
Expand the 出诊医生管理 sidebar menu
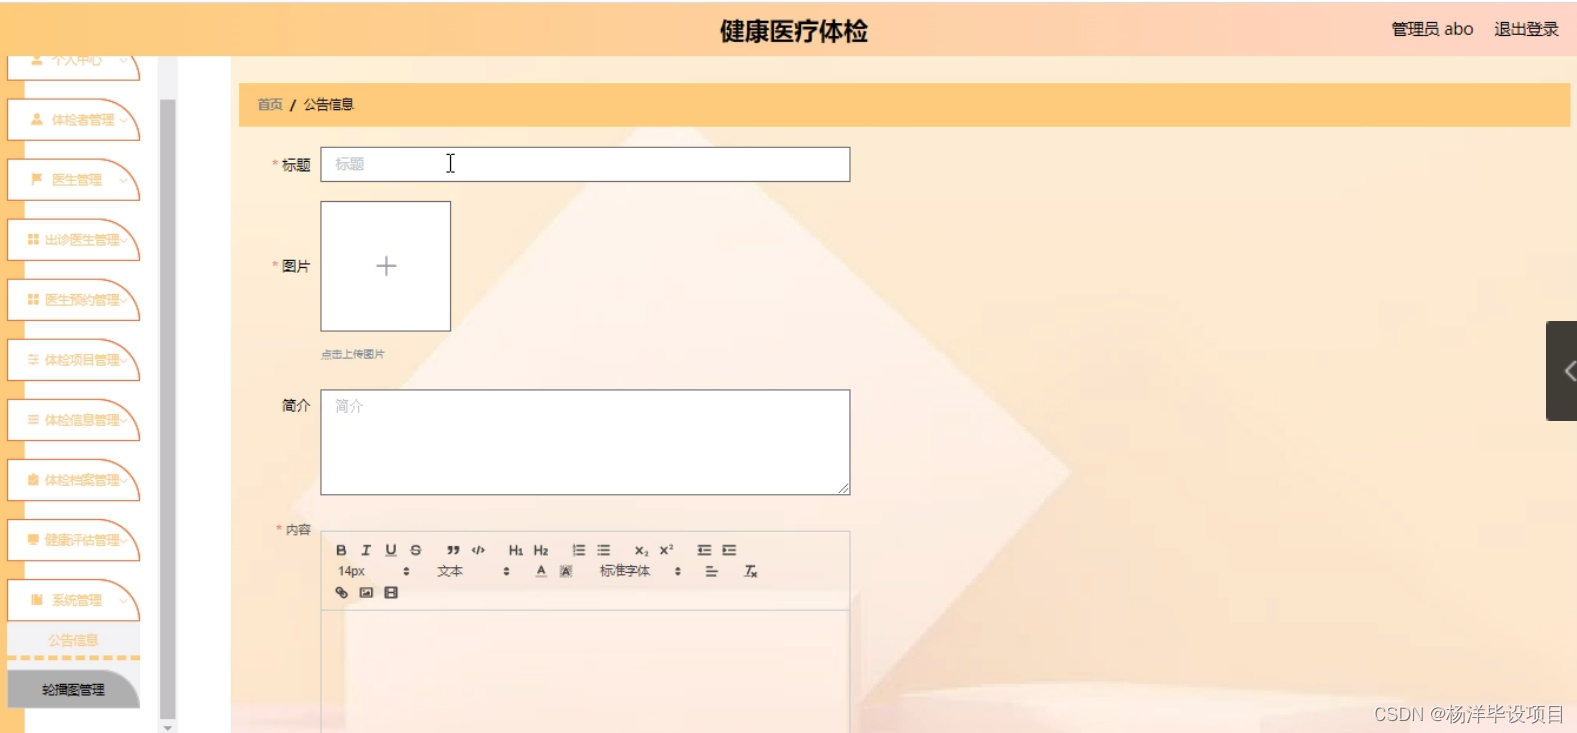click(x=73, y=240)
